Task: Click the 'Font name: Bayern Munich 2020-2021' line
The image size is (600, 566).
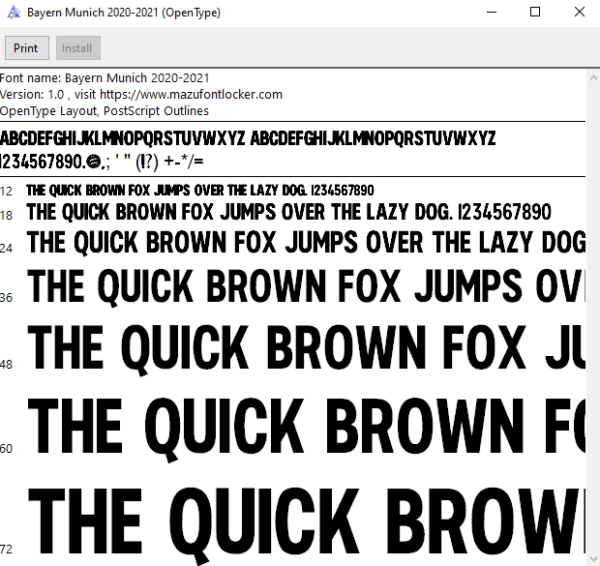Action: click(104, 78)
